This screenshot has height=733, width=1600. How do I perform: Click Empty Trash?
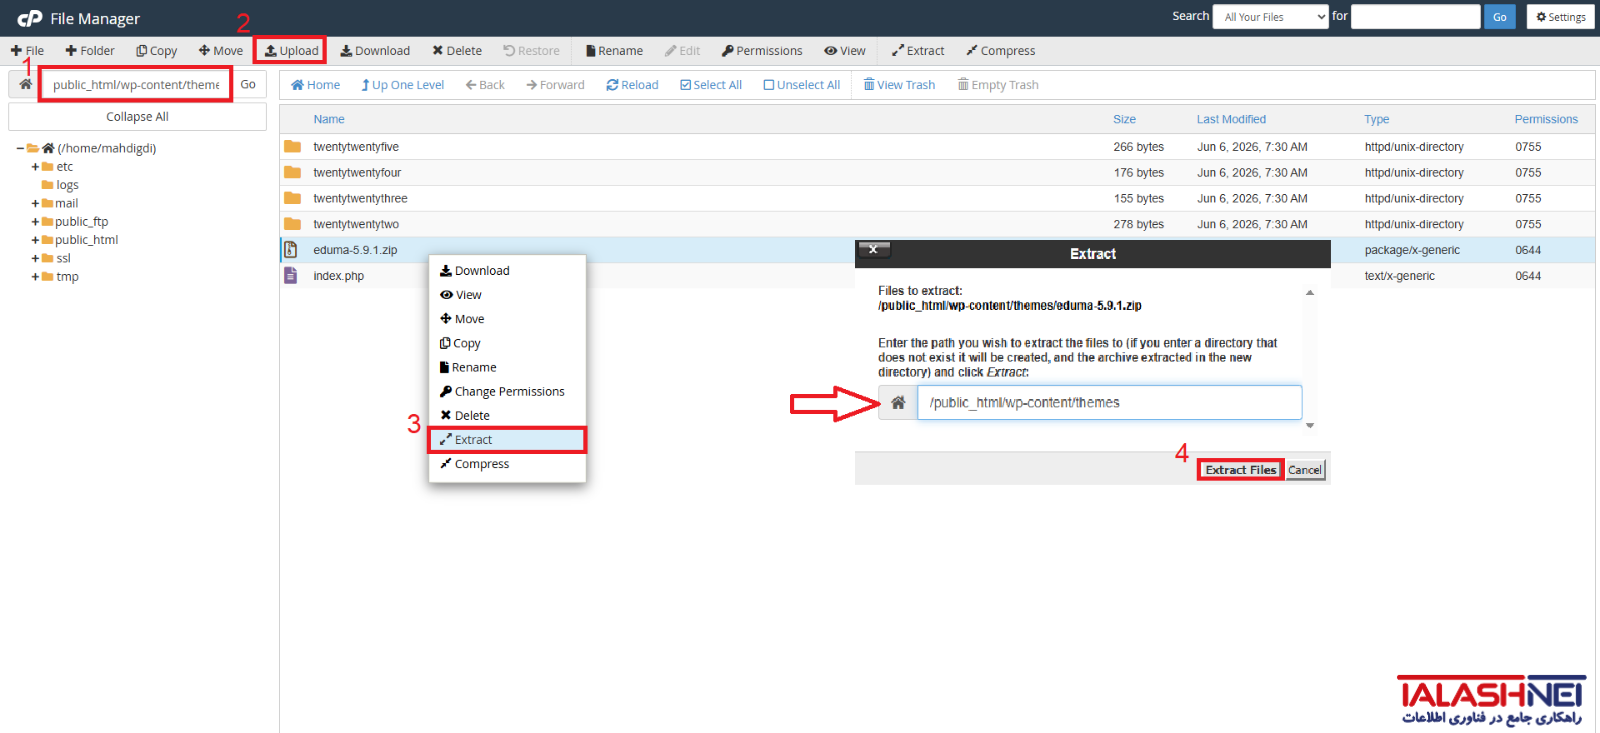pyautogui.click(x=998, y=85)
